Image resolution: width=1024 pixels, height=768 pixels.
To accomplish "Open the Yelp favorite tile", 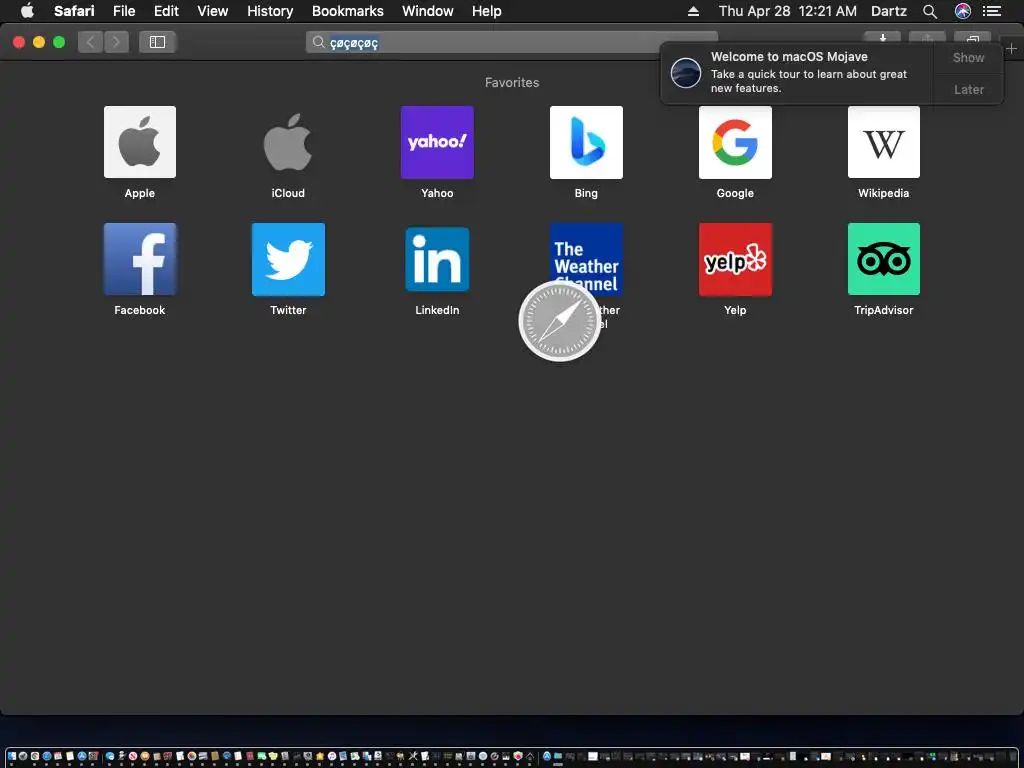I will [735, 259].
